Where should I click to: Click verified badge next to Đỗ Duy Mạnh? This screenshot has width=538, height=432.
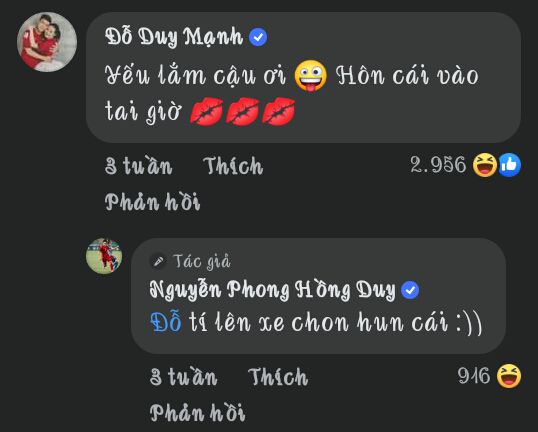258,37
